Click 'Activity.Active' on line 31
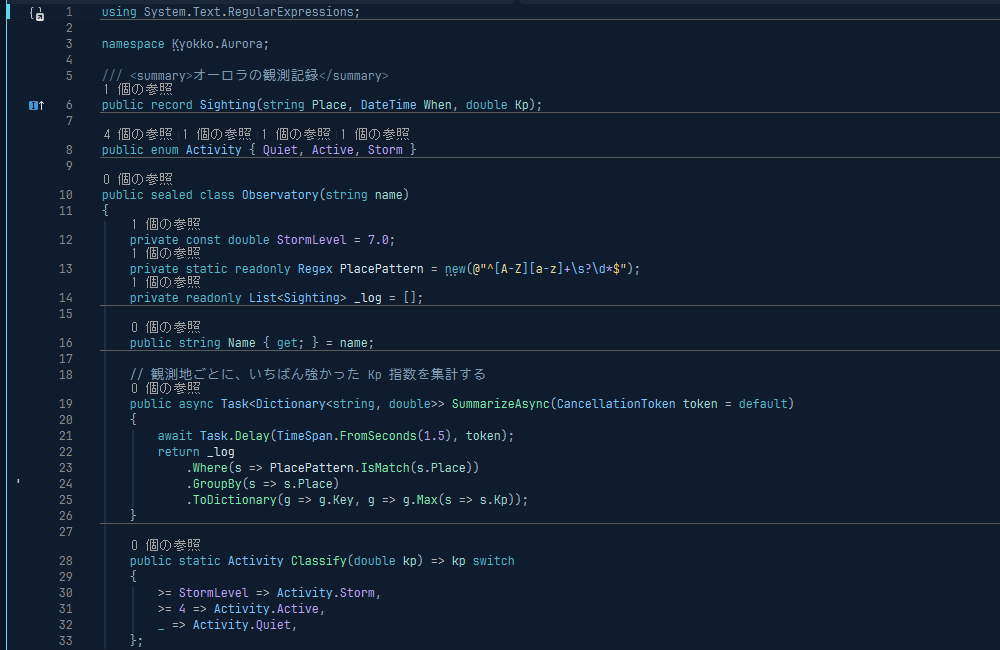This screenshot has width=1000, height=650. coord(266,609)
